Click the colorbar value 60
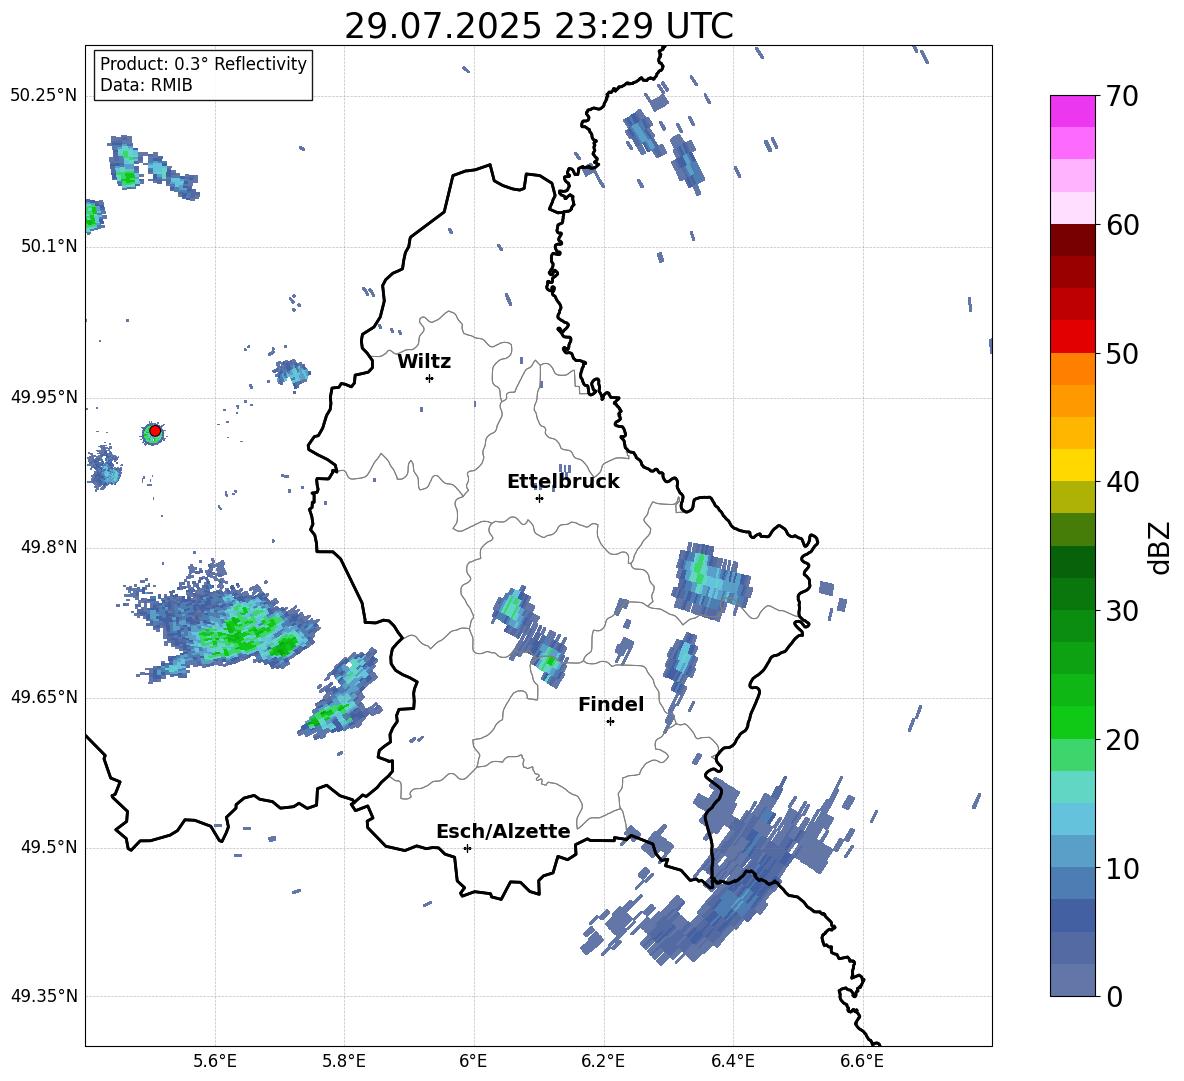Viewport: 1184px width, 1081px height. 1122,225
